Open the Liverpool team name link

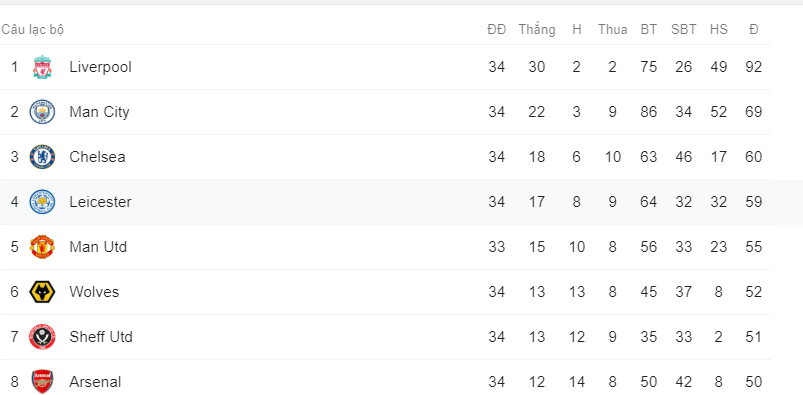click(x=100, y=67)
